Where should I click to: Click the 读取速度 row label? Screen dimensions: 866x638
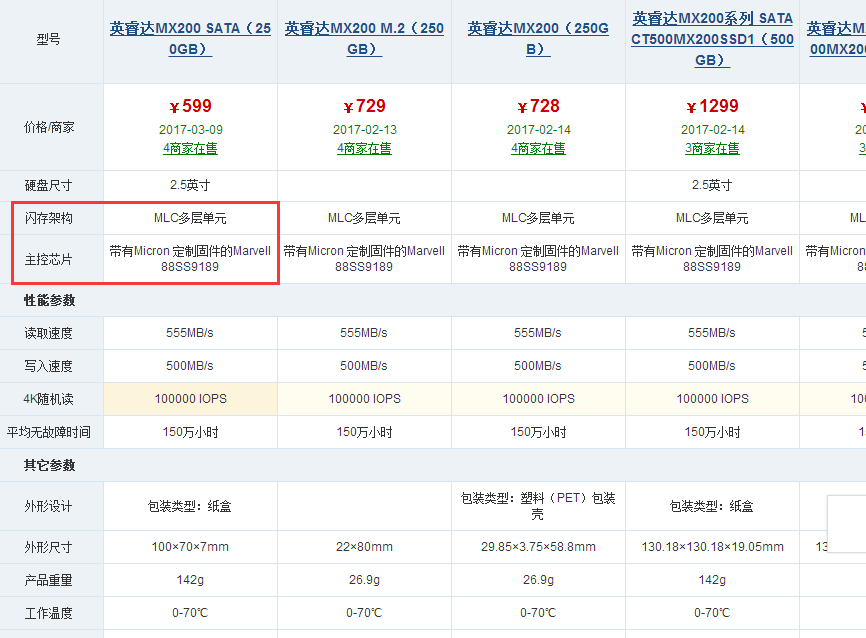pyautogui.click(x=49, y=333)
